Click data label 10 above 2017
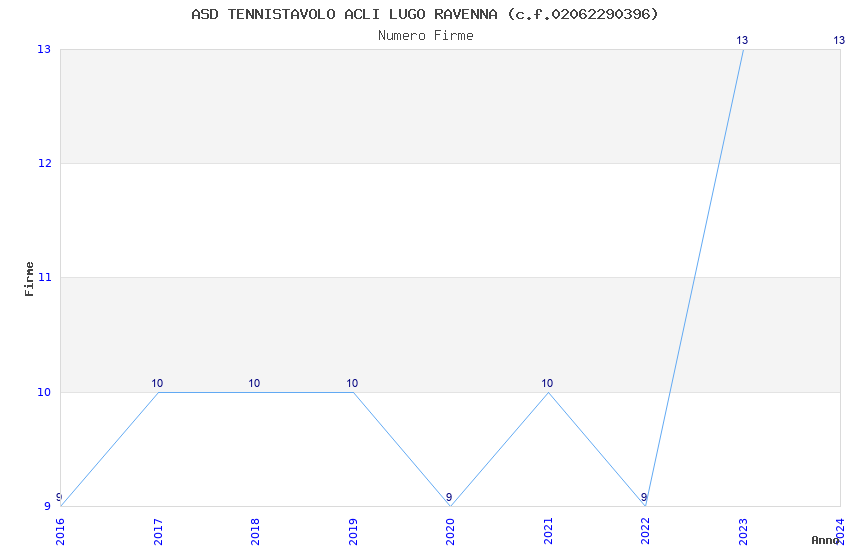850x550 pixels. 157,383
